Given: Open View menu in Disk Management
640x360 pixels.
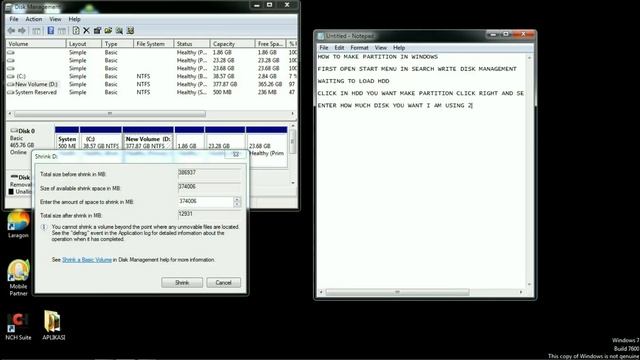Looking at the screenshot, I should (55, 19).
